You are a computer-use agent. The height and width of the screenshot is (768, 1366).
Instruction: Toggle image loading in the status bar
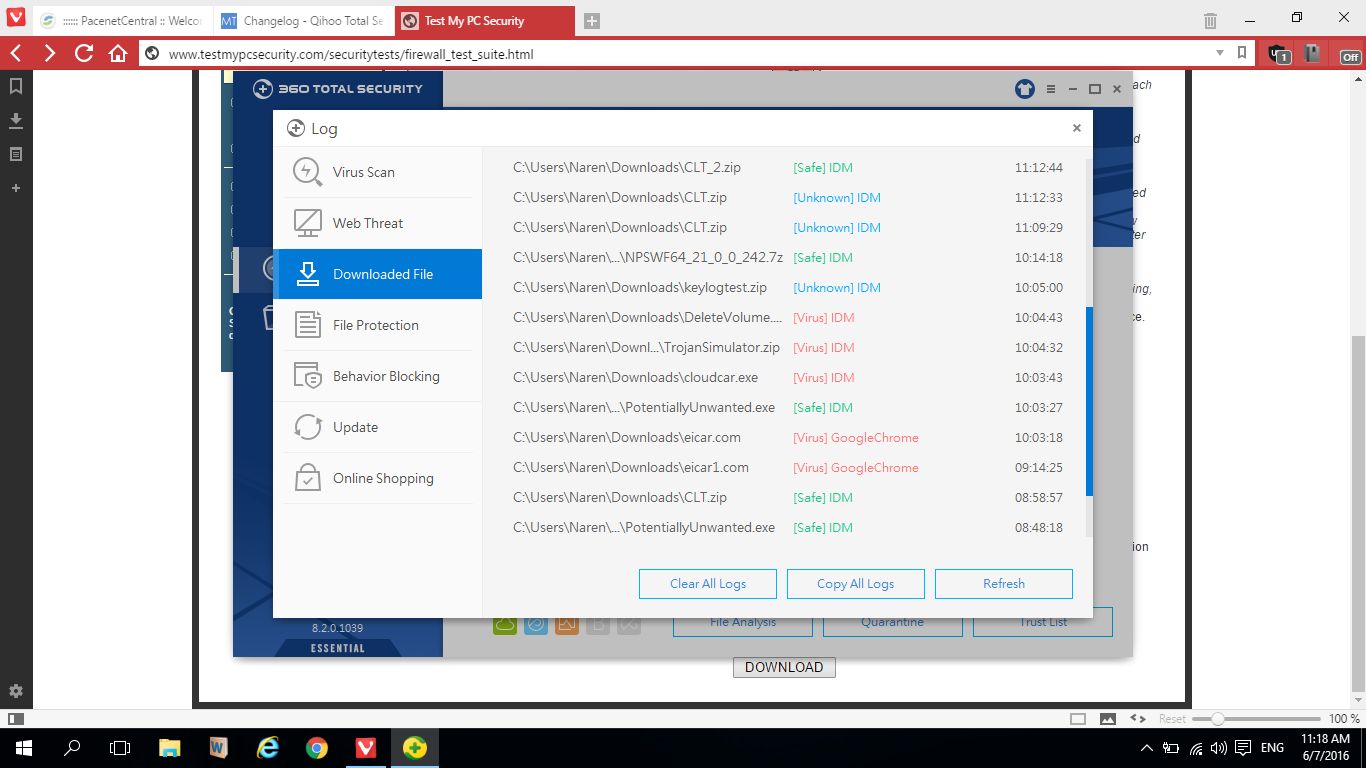[x=1108, y=718]
